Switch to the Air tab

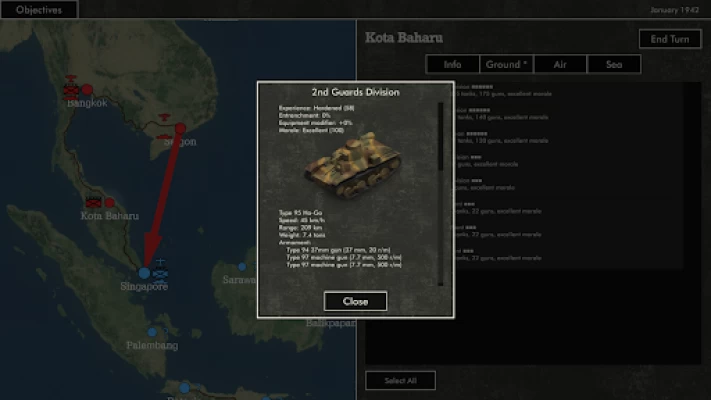[x=560, y=64]
